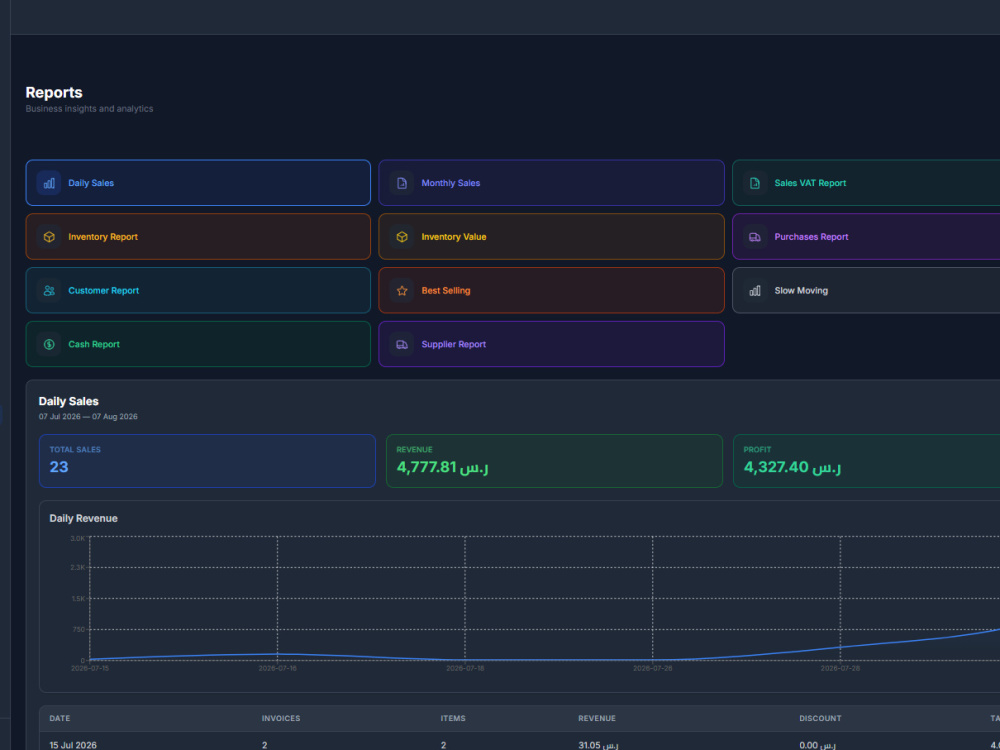This screenshot has height=750, width=1000.
Task: Open the Supplier Report
Action: 551,344
